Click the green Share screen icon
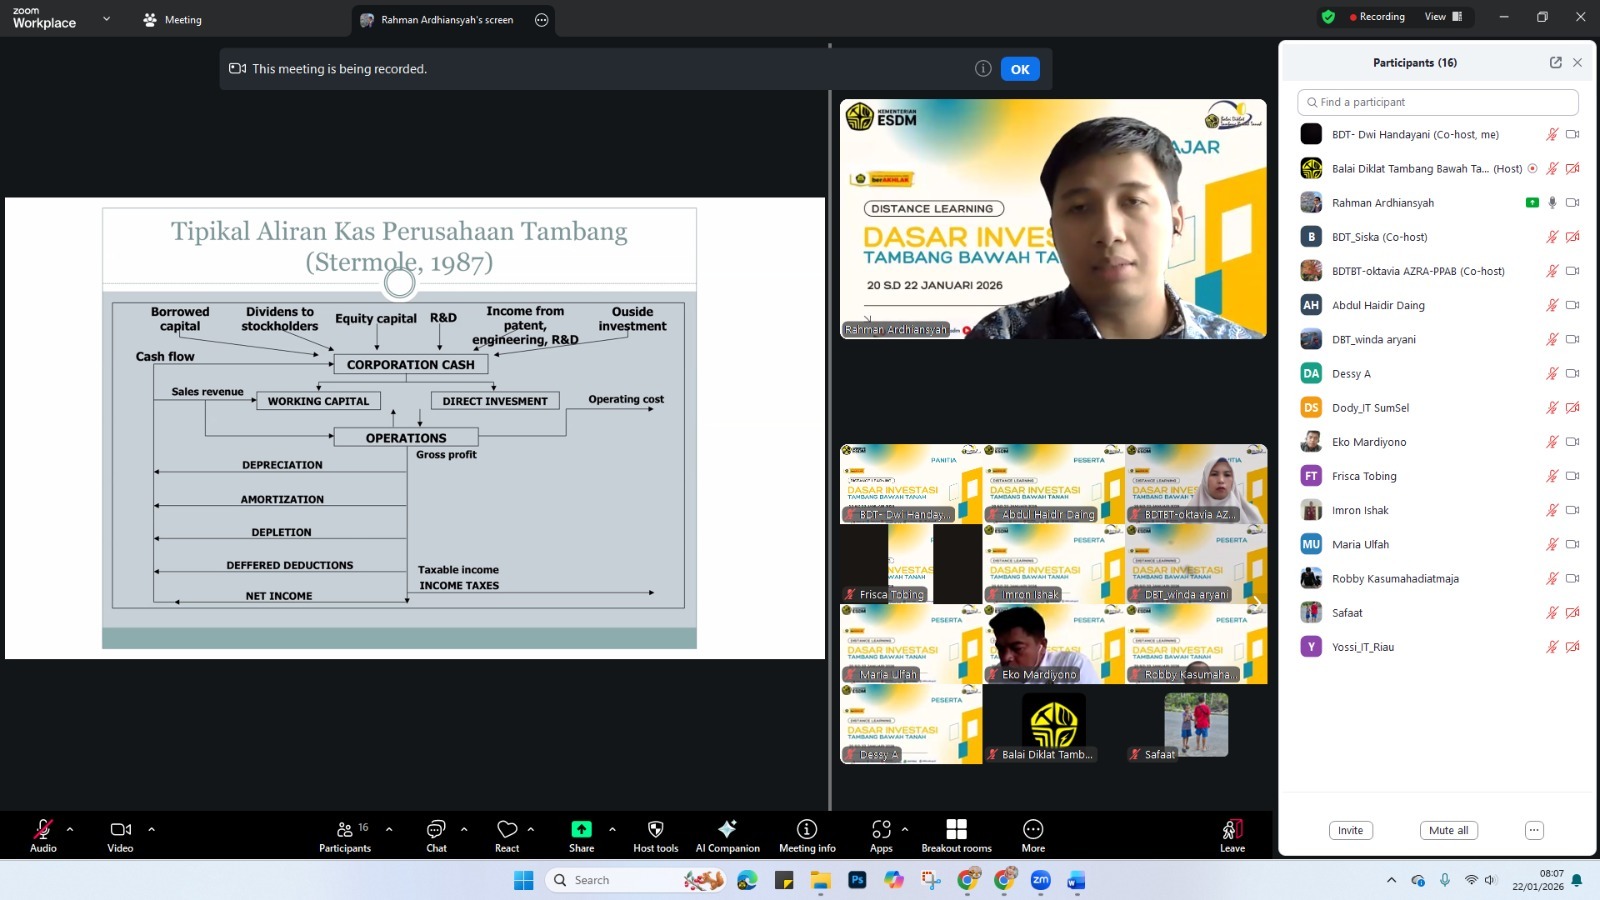1600x900 pixels. [x=581, y=830]
